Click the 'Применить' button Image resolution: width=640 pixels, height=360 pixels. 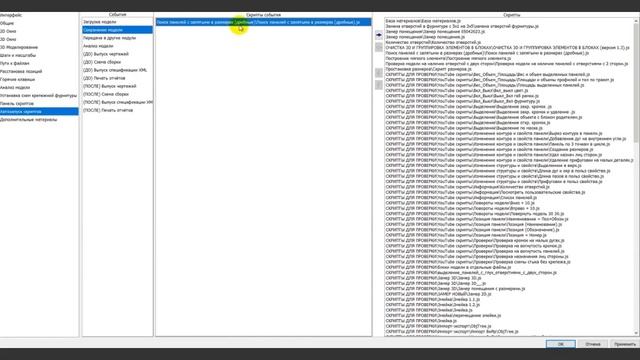[624, 344]
